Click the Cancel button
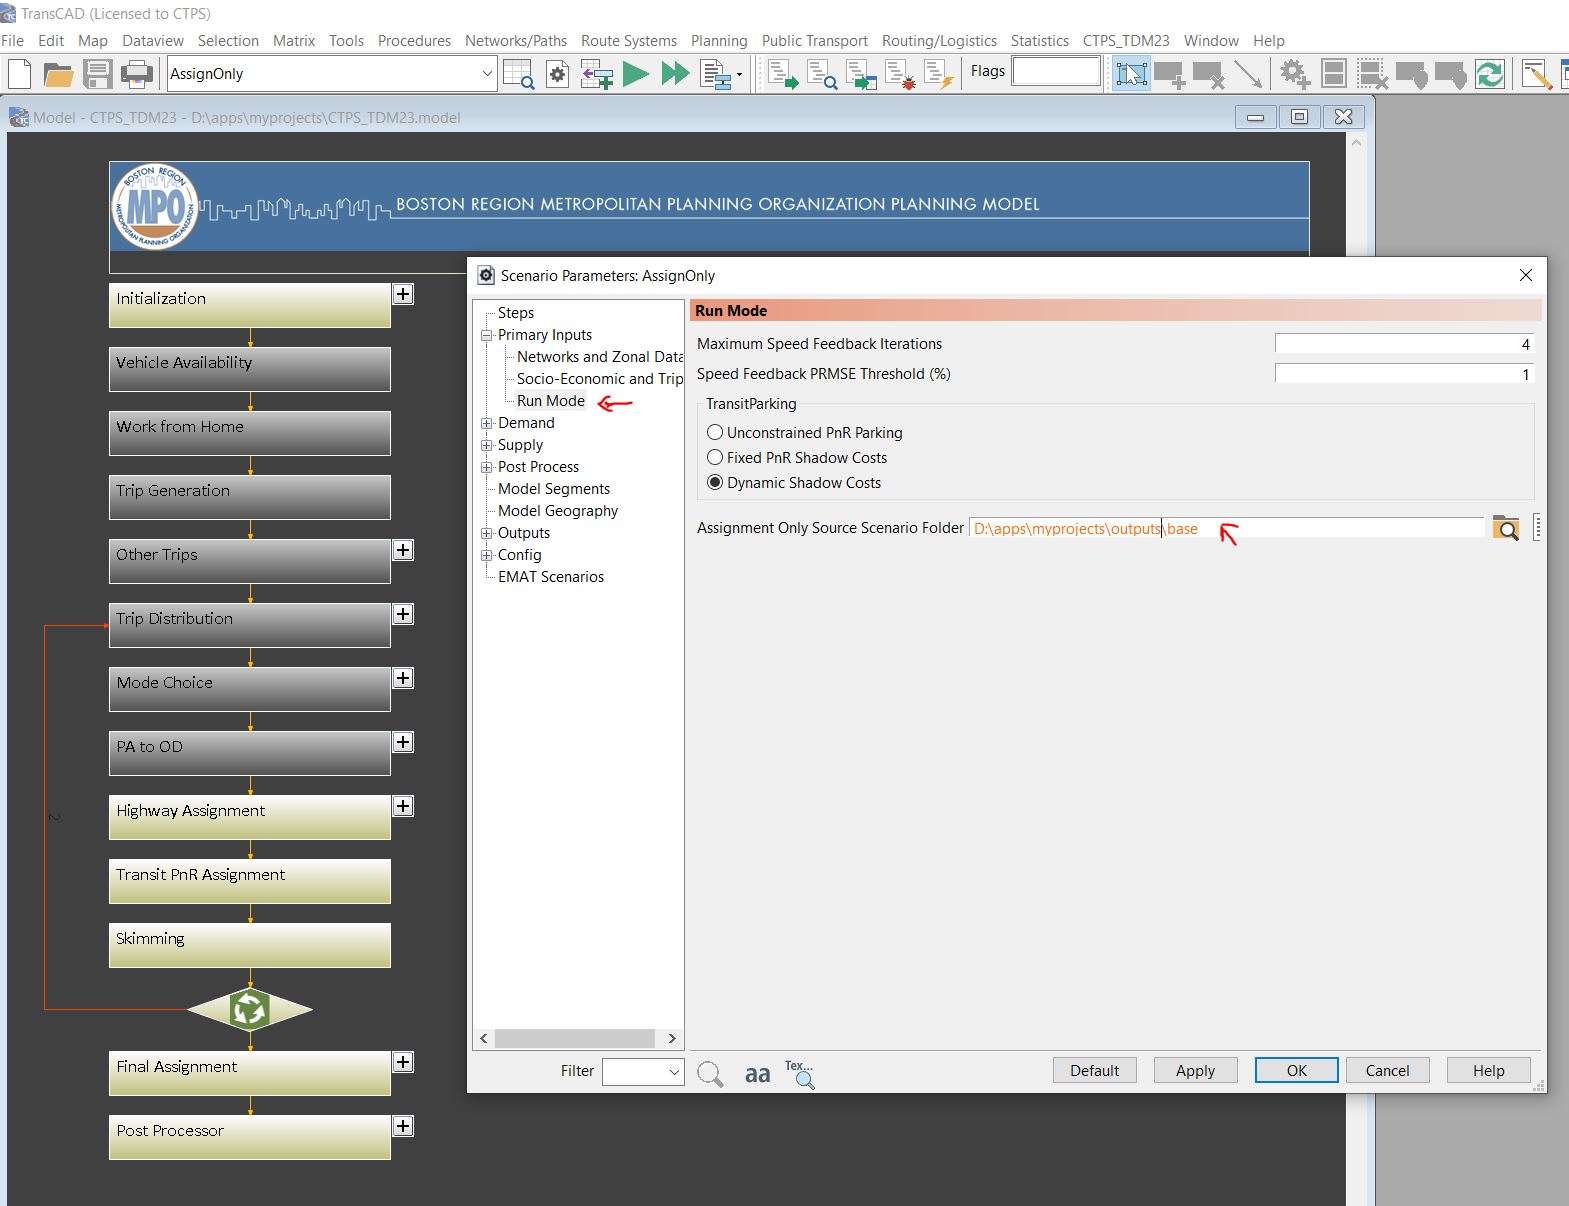 [1388, 1070]
